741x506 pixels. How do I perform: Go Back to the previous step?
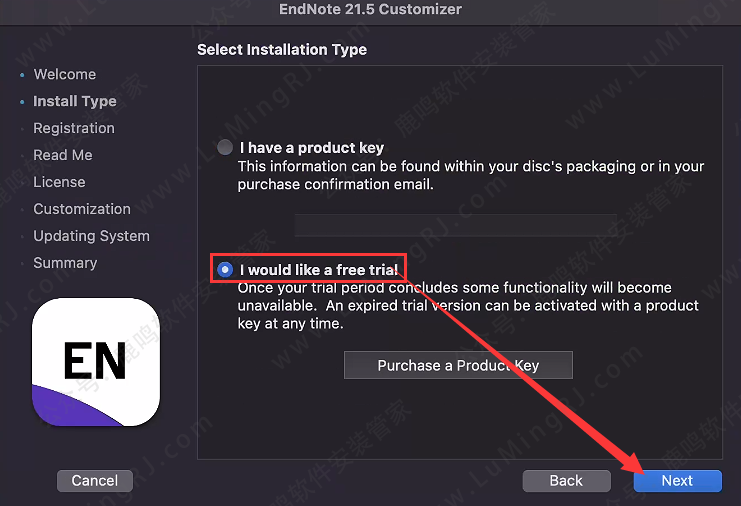pos(566,480)
